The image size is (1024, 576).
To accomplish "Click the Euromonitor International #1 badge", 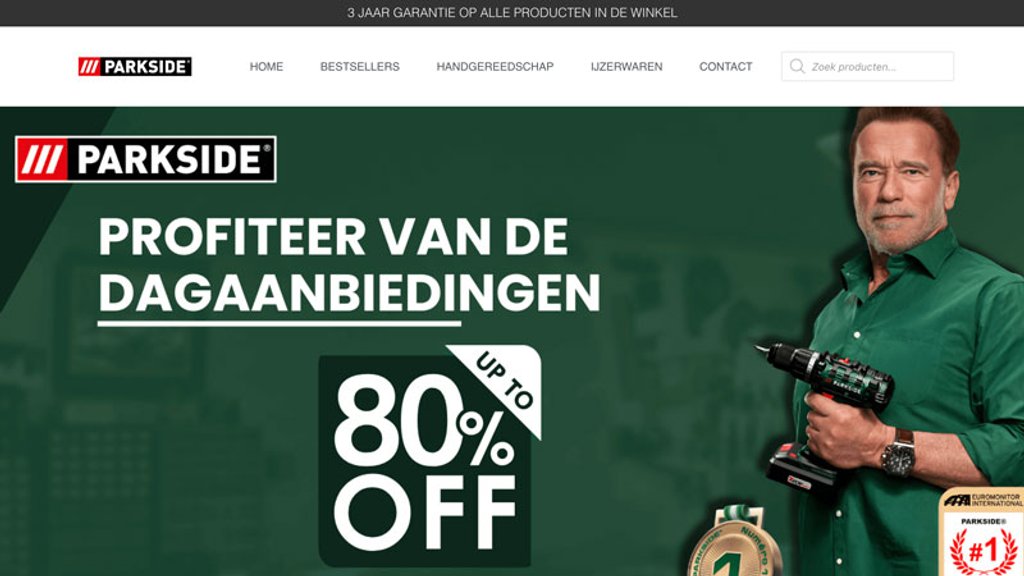I will 982,532.
